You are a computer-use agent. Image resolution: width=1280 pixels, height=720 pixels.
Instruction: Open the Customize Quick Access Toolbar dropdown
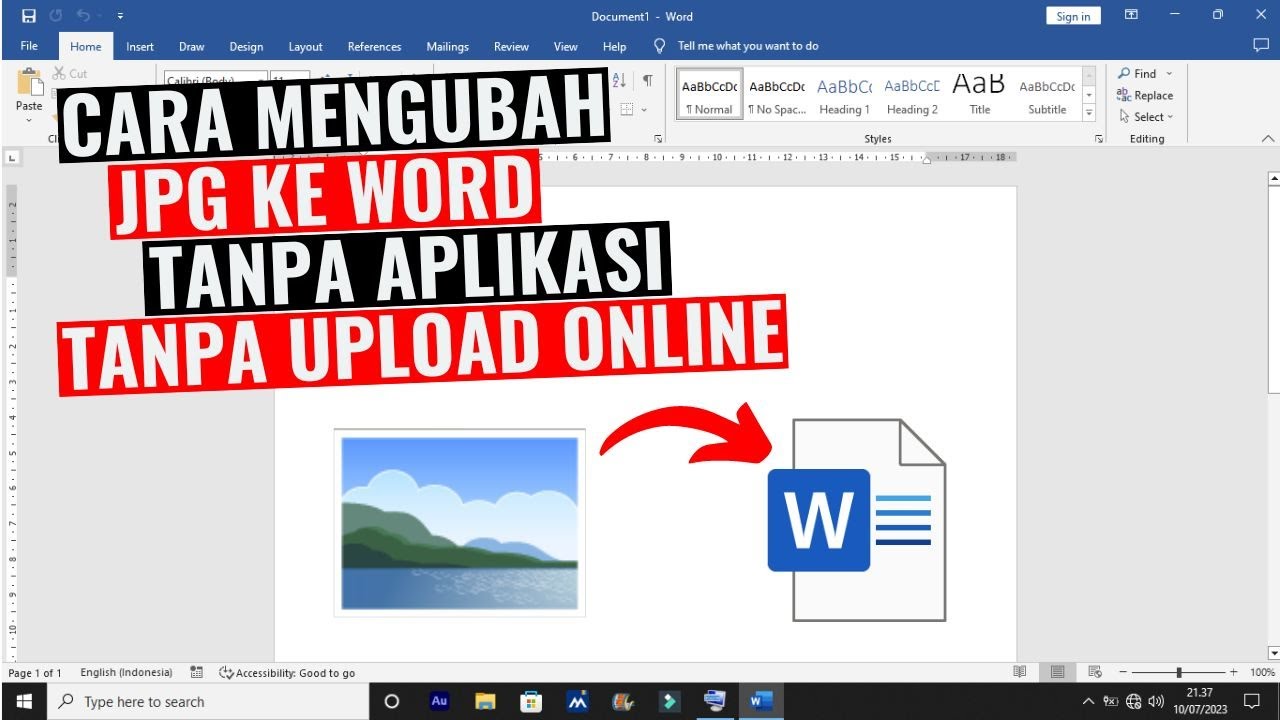pos(120,16)
